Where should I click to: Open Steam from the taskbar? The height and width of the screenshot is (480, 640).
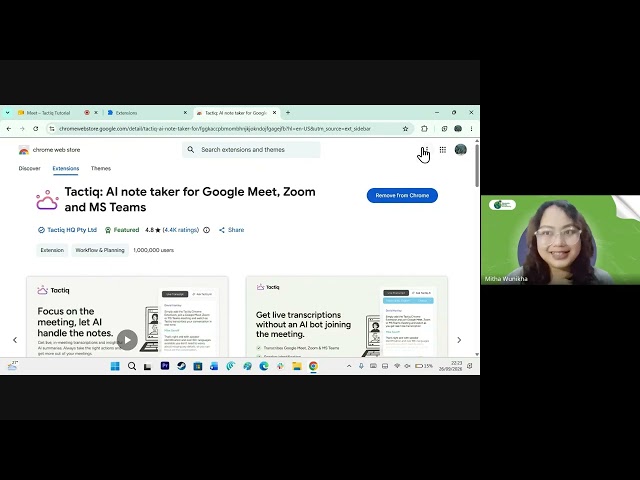pos(182,366)
